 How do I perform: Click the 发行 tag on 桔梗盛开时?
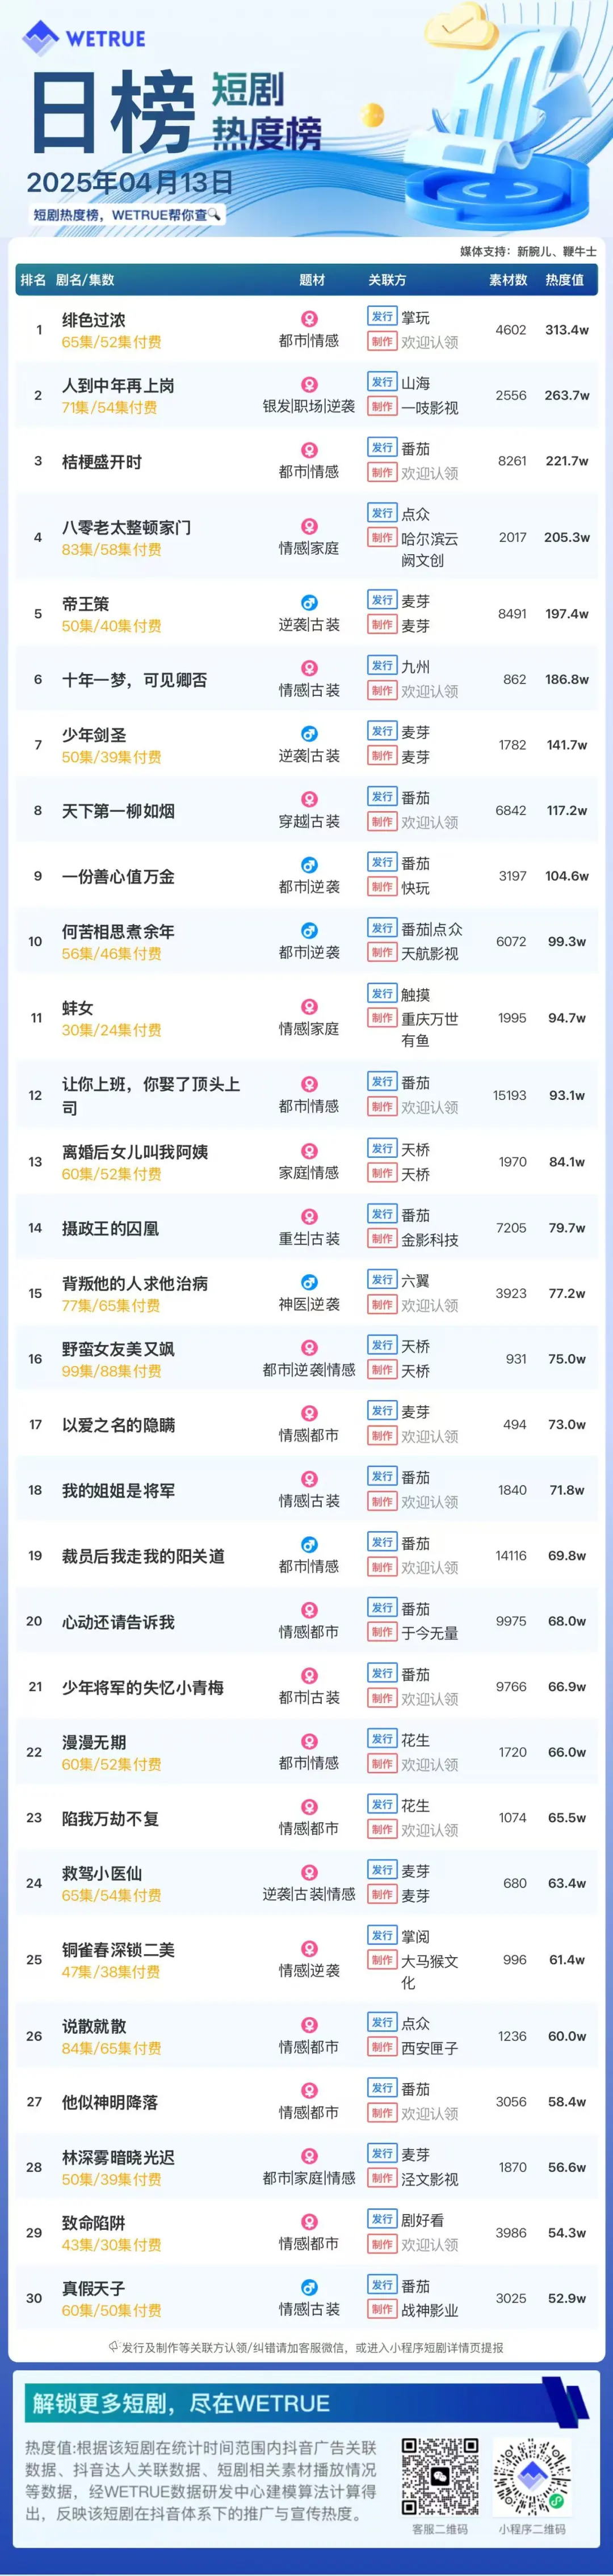(x=382, y=448)
